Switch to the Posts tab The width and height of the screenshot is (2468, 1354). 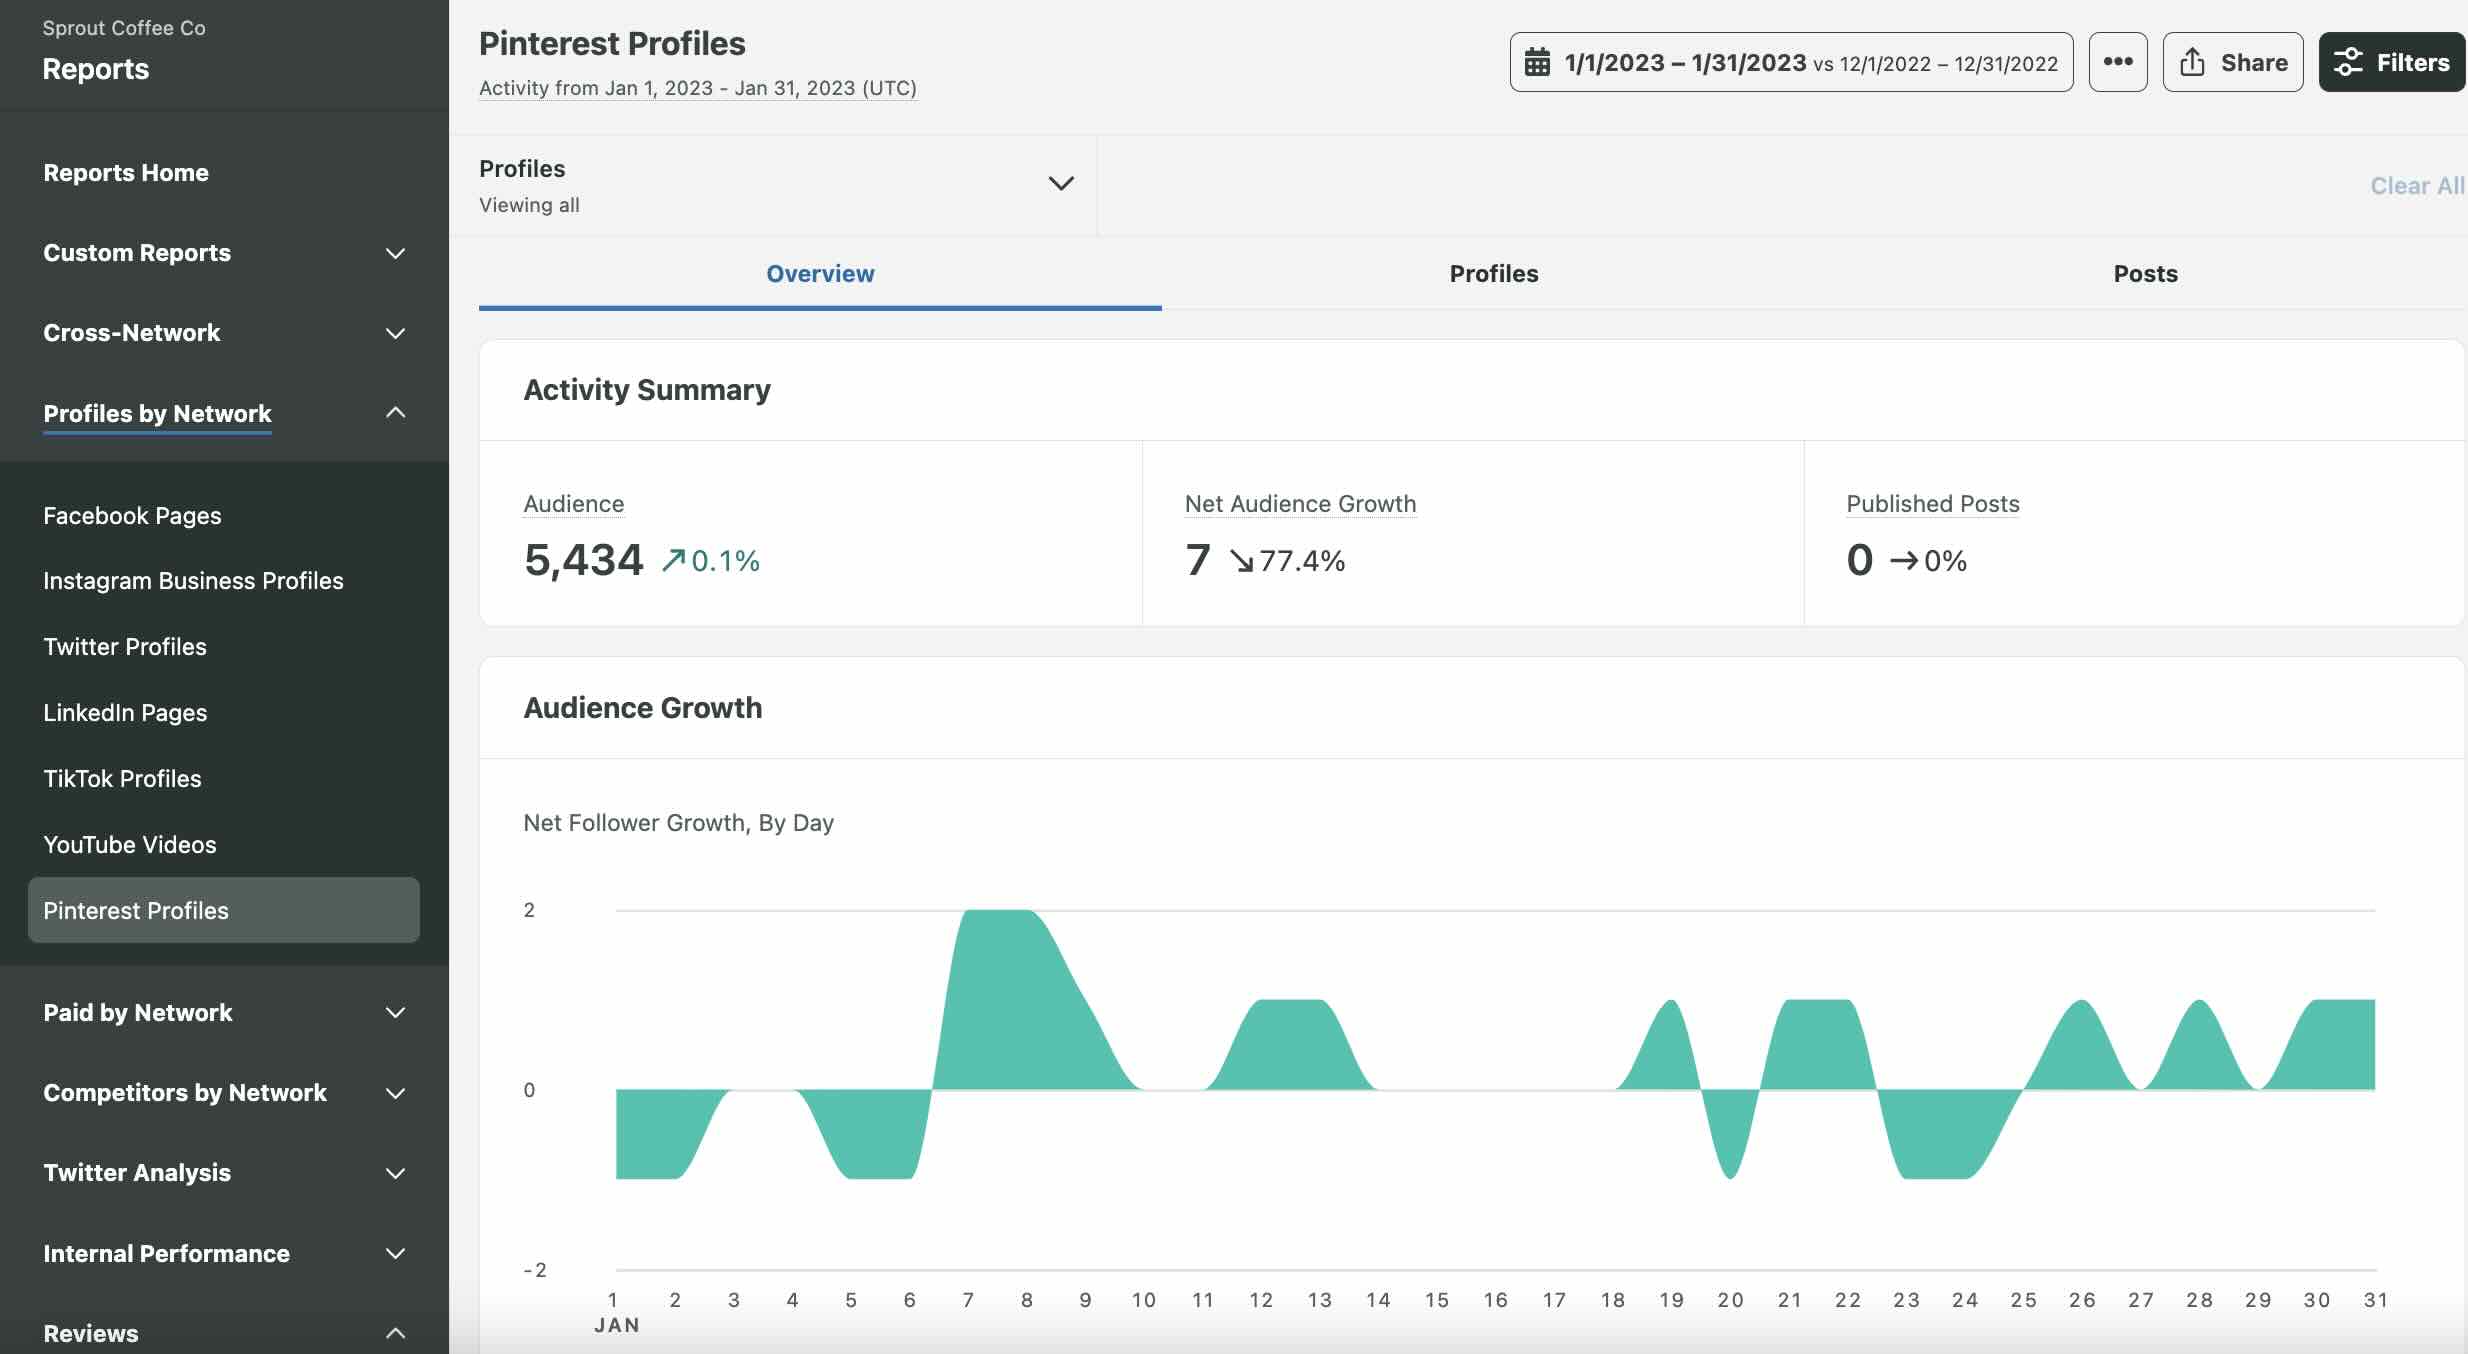[x=2144, y=273]
